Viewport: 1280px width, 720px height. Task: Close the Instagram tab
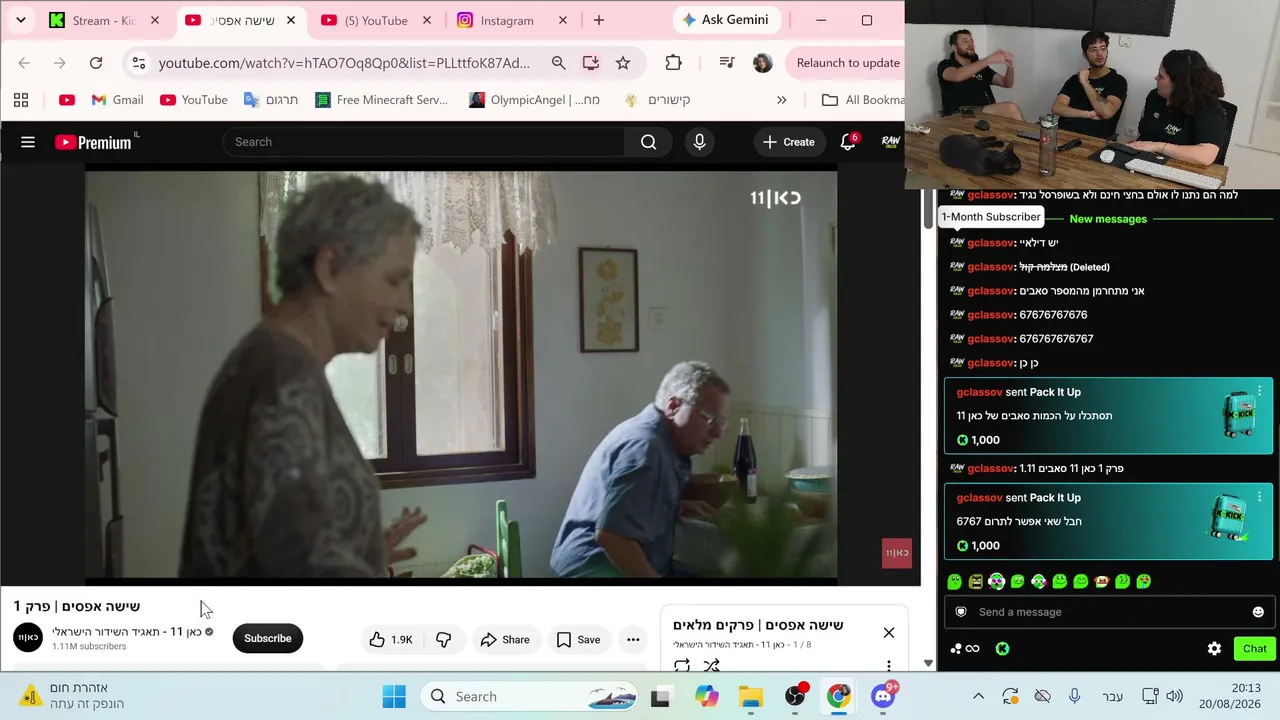point(562,20)
